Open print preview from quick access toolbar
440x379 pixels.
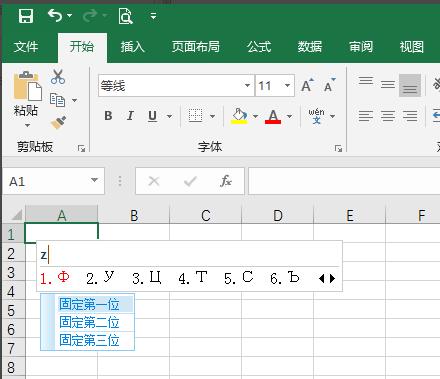(126, 16)
